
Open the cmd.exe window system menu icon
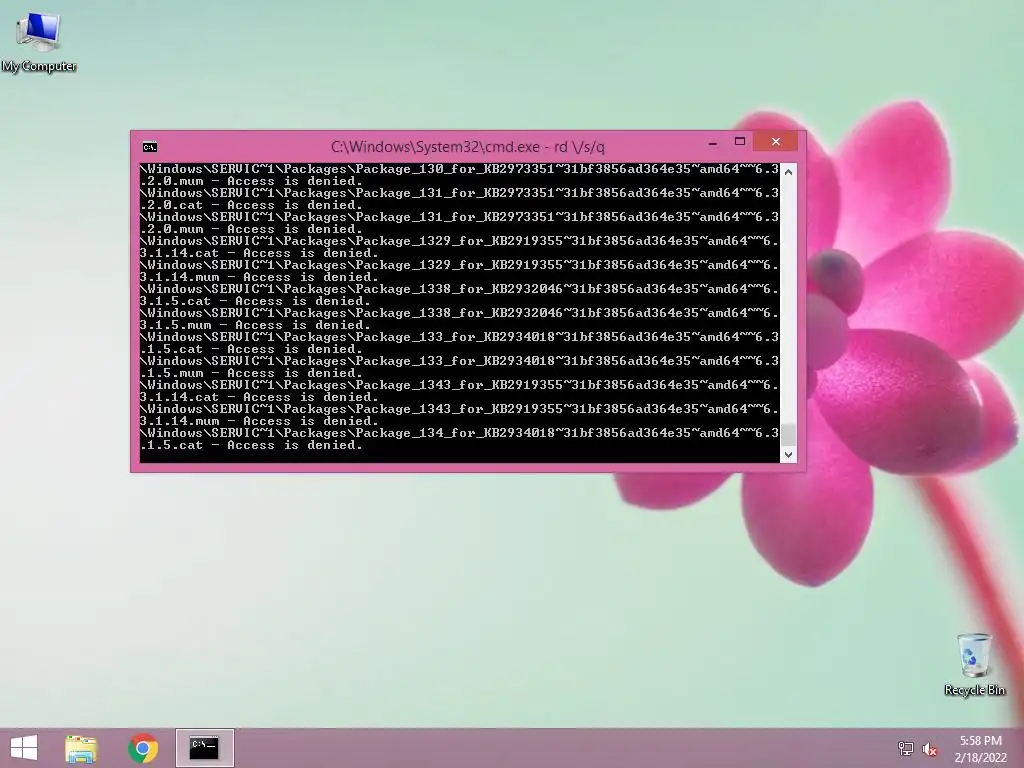150,147
